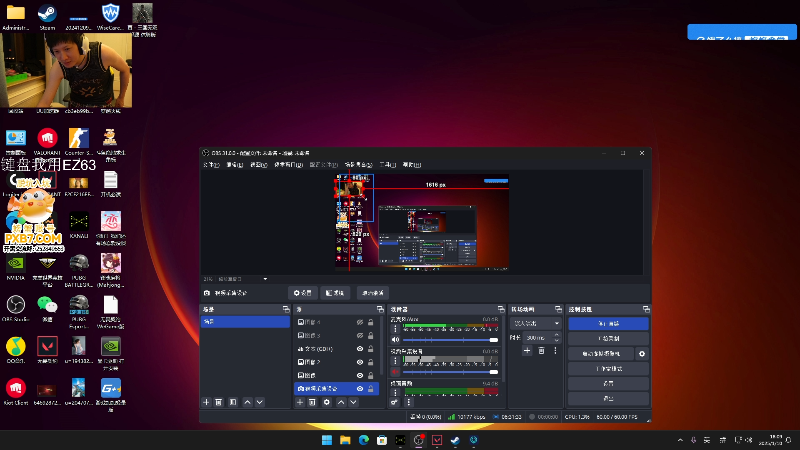Float the Controls dock panel icon

[x=646, y=309]
